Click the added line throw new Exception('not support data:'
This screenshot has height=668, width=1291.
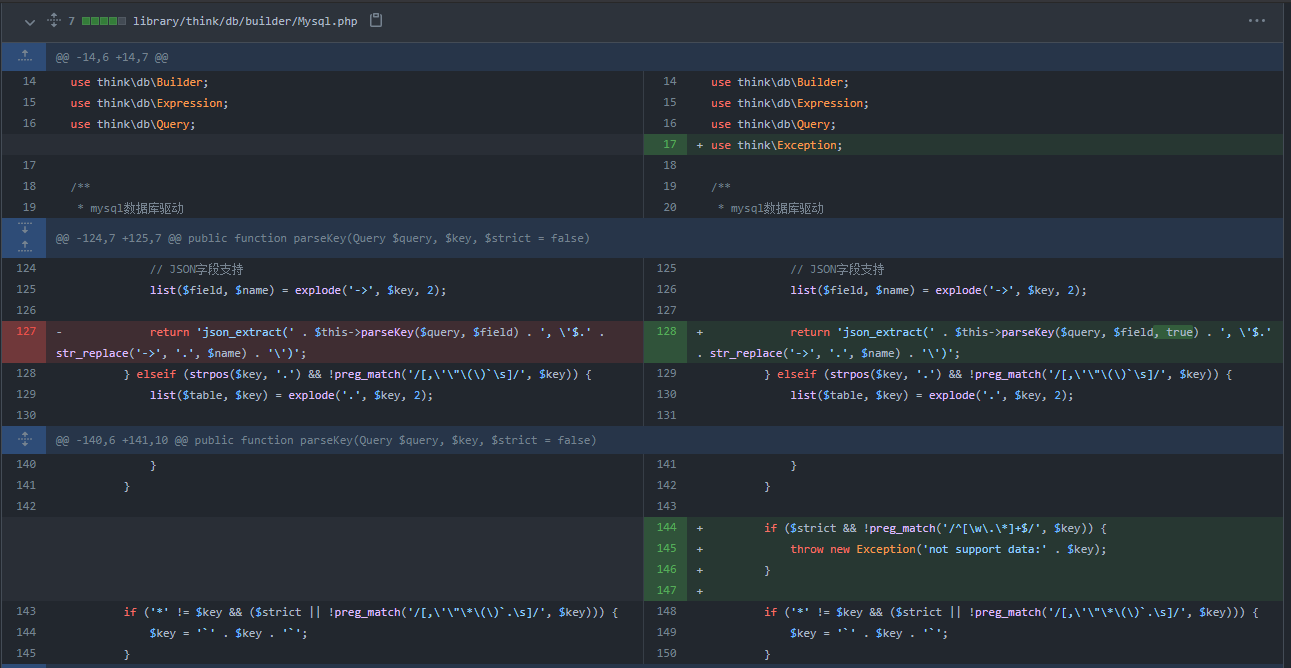coord(947,549)
